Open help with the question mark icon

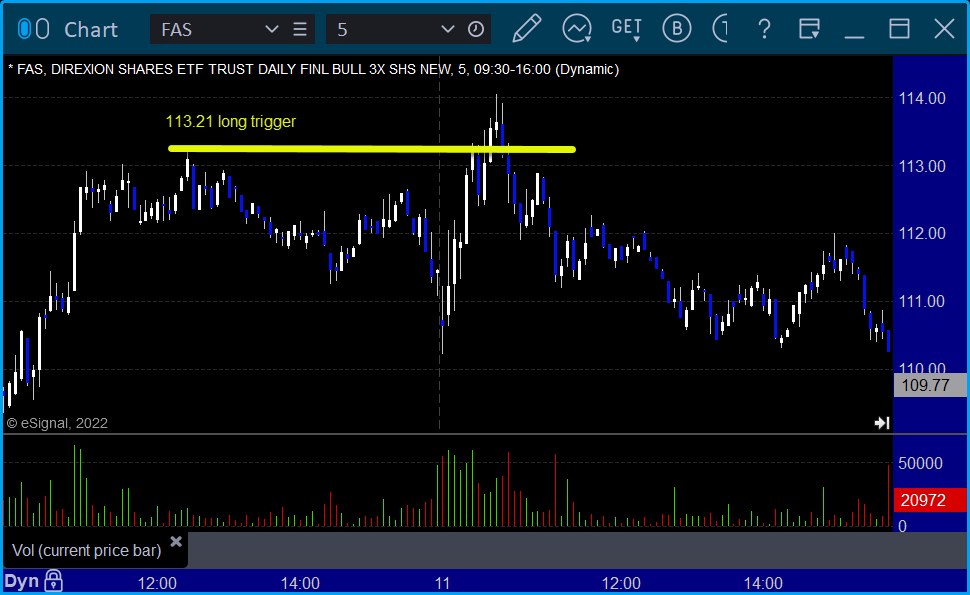tap(764, 29)
